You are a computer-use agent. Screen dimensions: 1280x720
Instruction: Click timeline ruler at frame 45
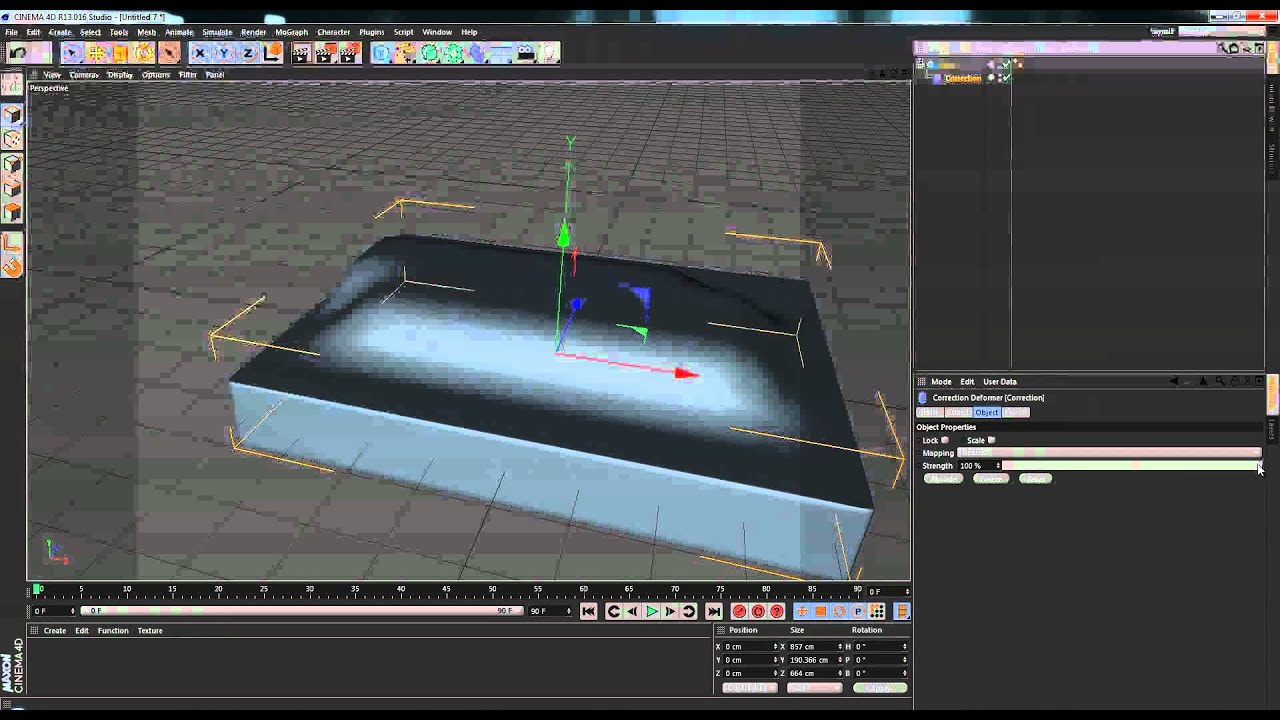pos(446,590)
